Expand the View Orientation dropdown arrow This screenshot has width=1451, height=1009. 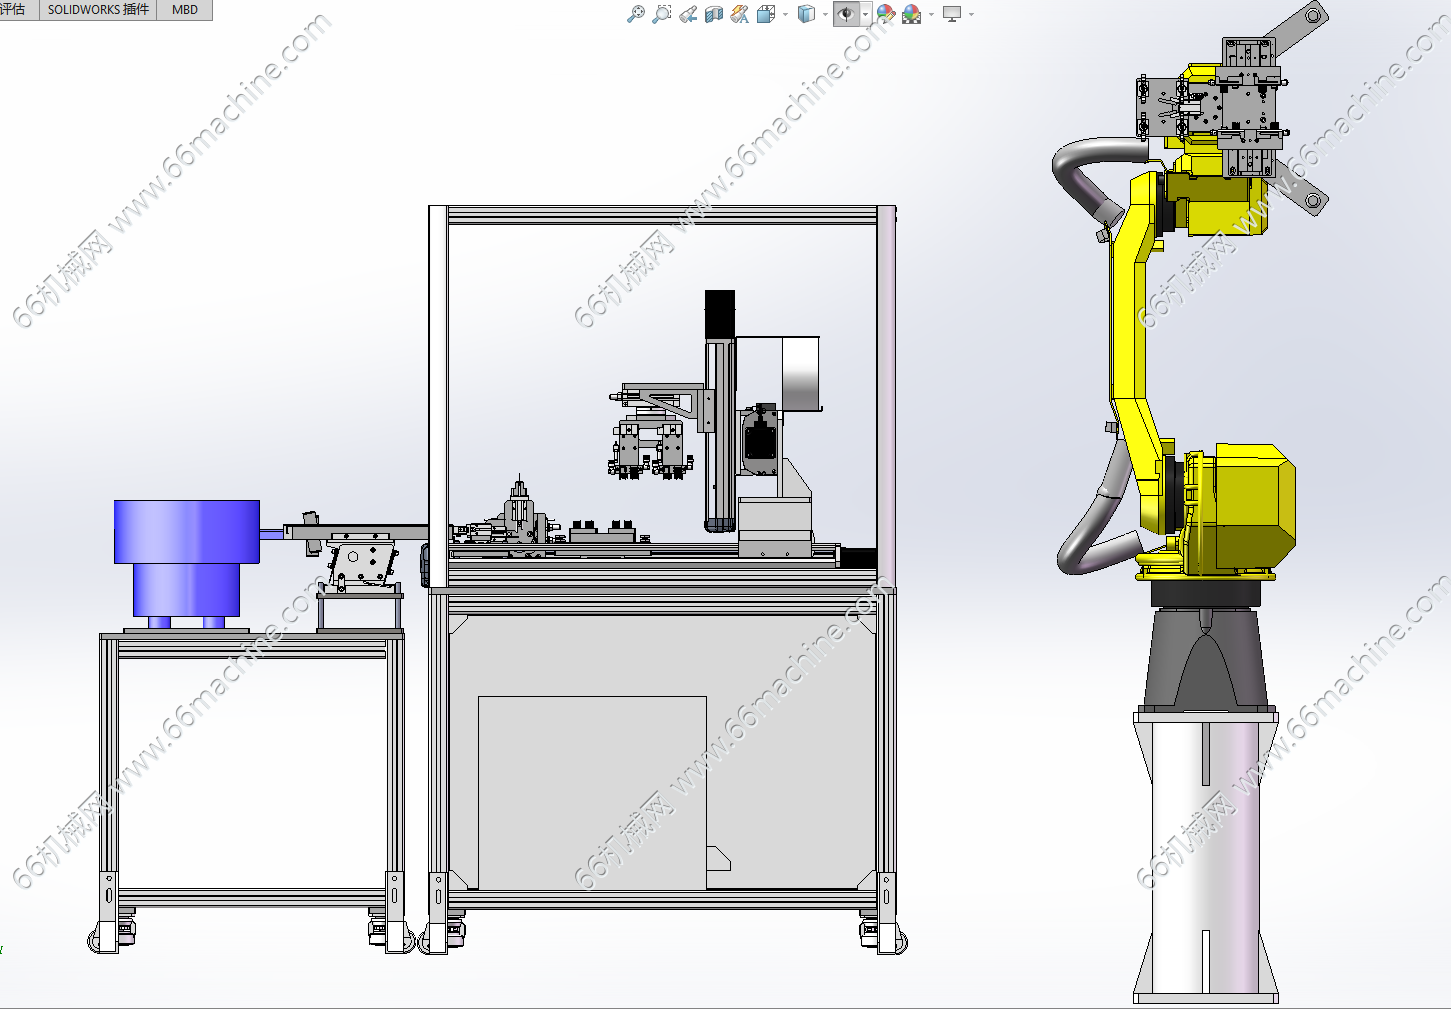coord(785,15)
